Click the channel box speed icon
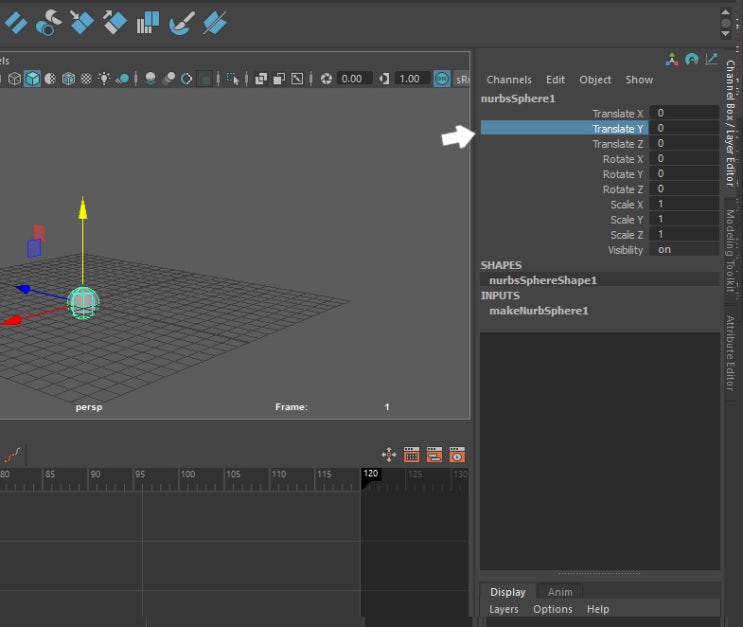This screenshot has height=627, width=743. 691,60
